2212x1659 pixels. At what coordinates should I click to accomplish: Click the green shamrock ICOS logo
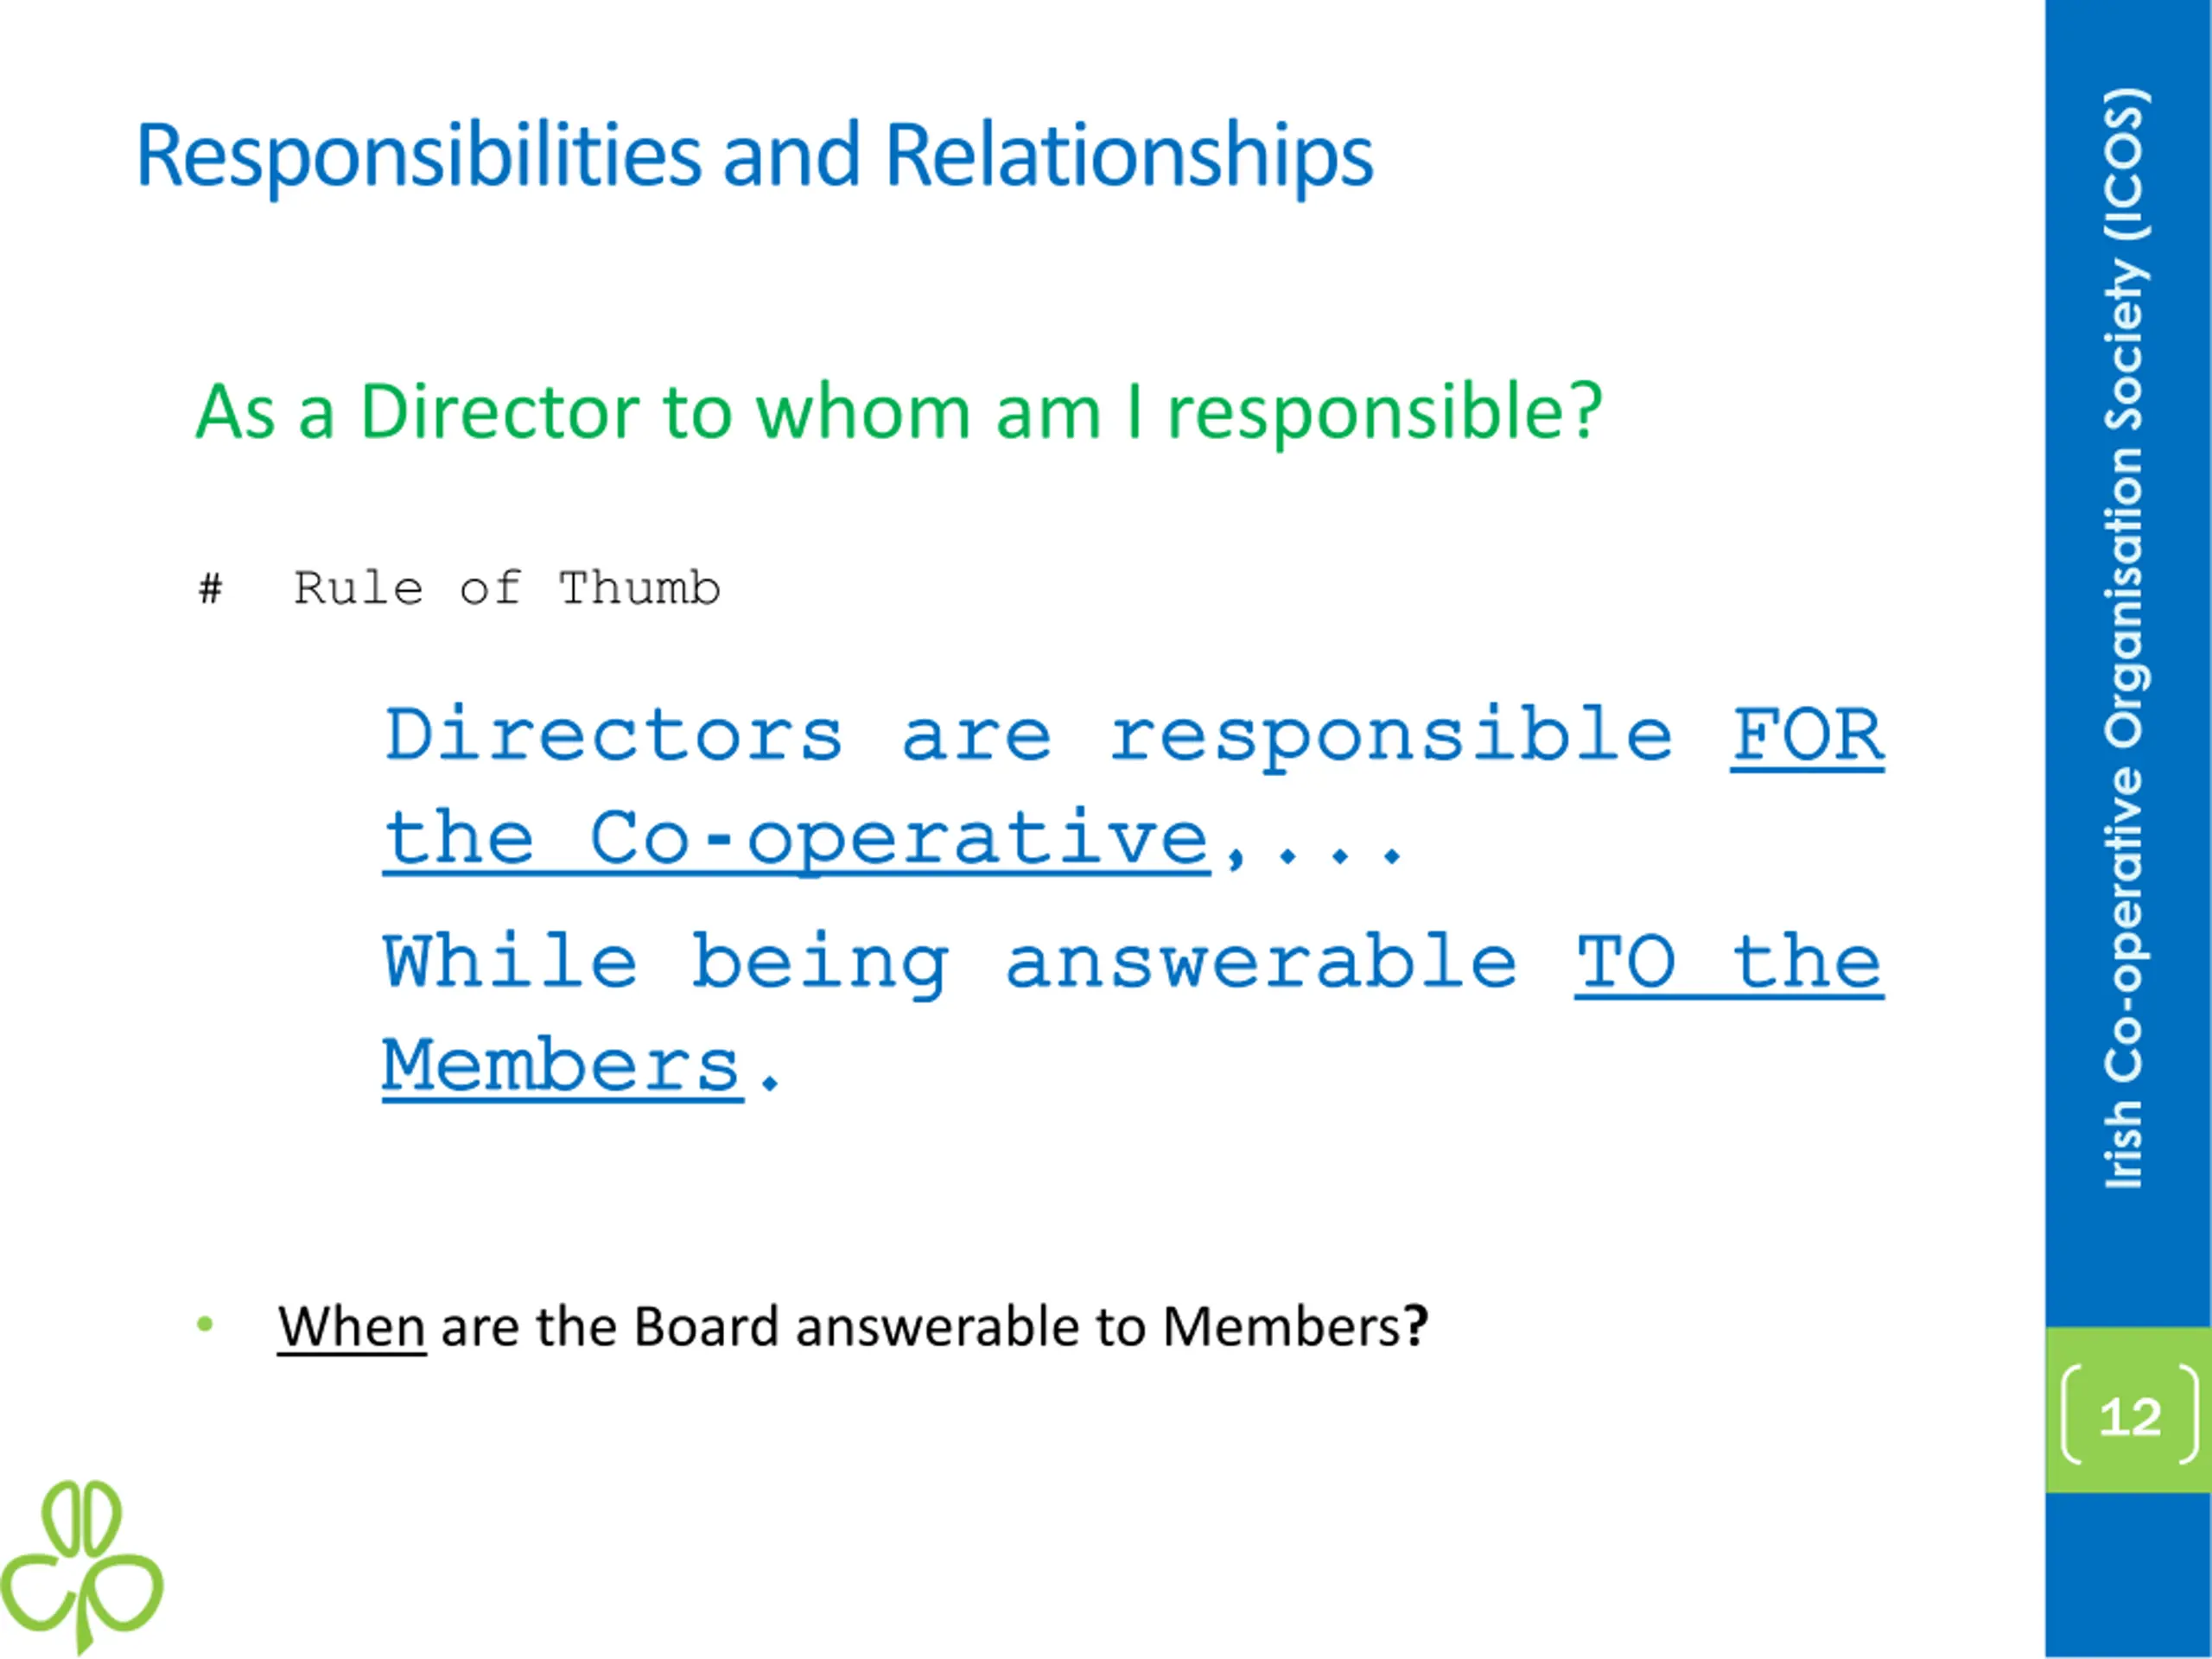coord(81,1565)
